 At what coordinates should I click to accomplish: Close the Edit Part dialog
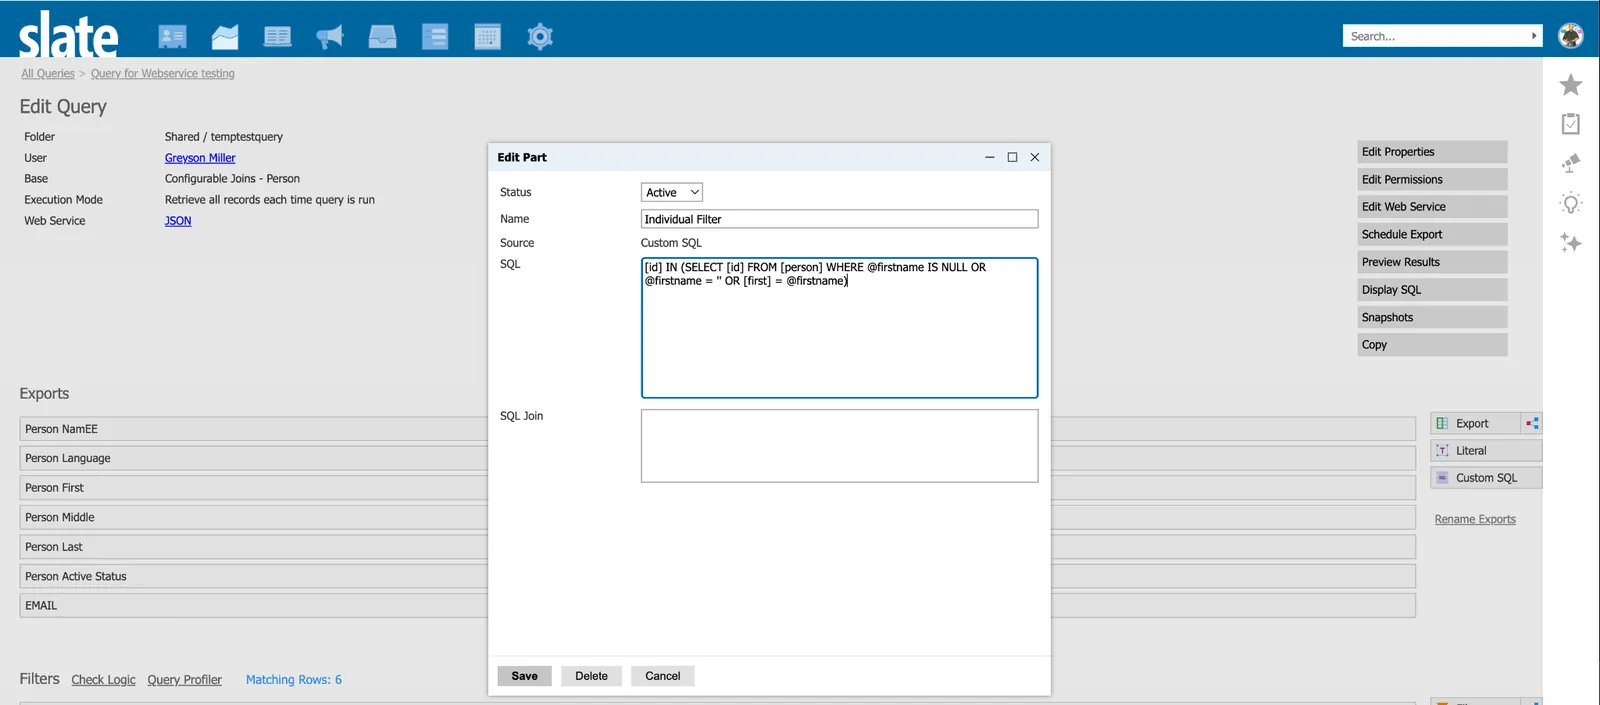coord(1035,157)
